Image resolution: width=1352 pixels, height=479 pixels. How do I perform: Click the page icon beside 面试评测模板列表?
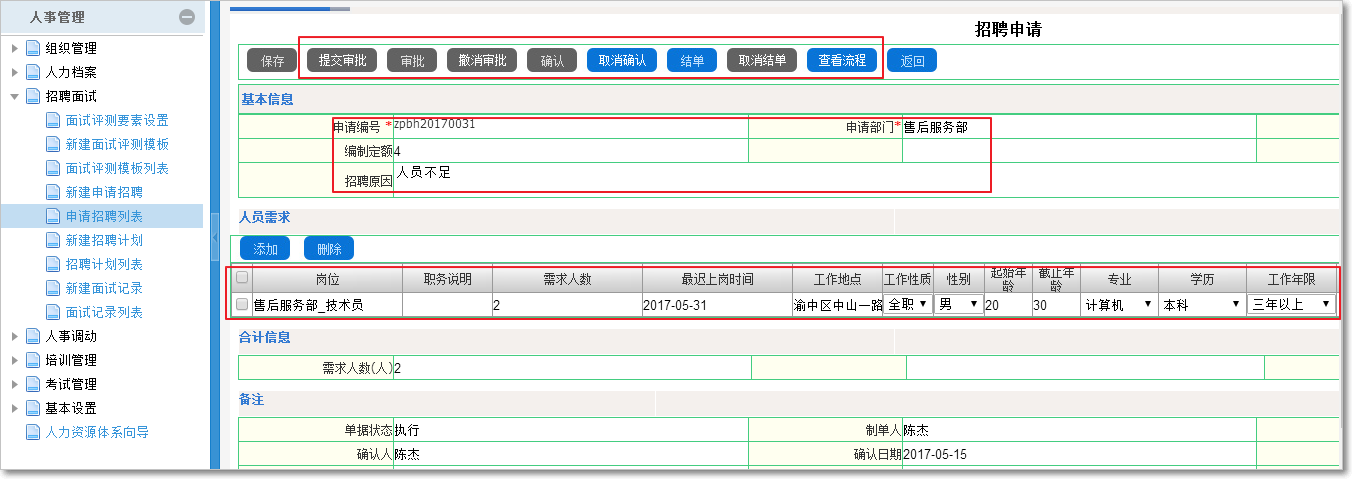tap(53, 168)
